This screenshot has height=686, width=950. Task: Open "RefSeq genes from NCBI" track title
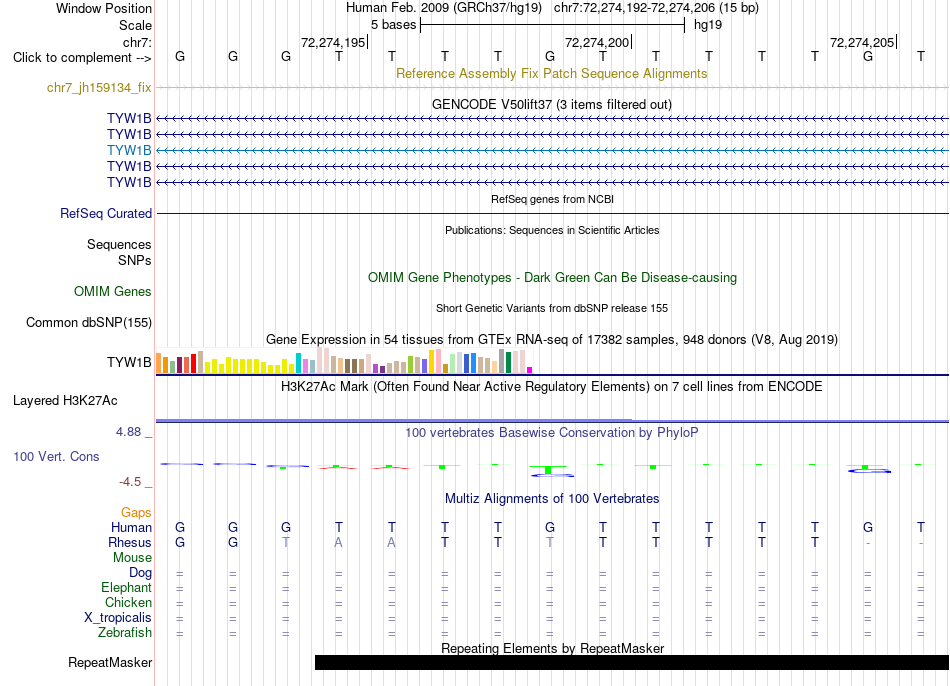[553, 199]
